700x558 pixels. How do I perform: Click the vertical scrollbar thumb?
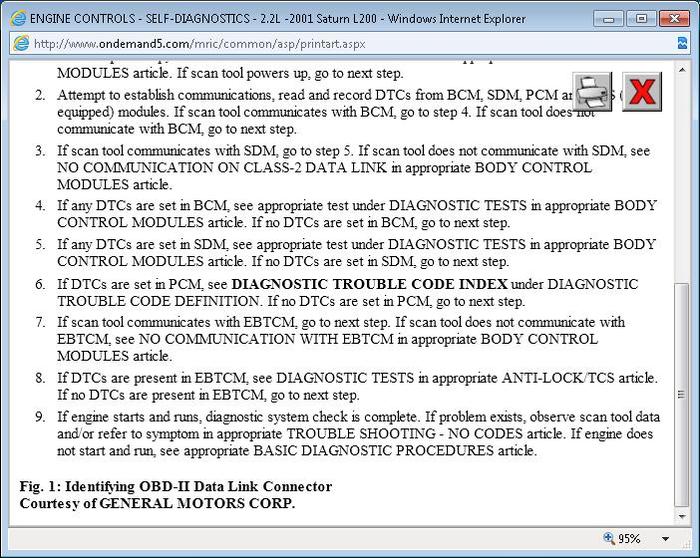pyautogui.click(x=682, y=395)
